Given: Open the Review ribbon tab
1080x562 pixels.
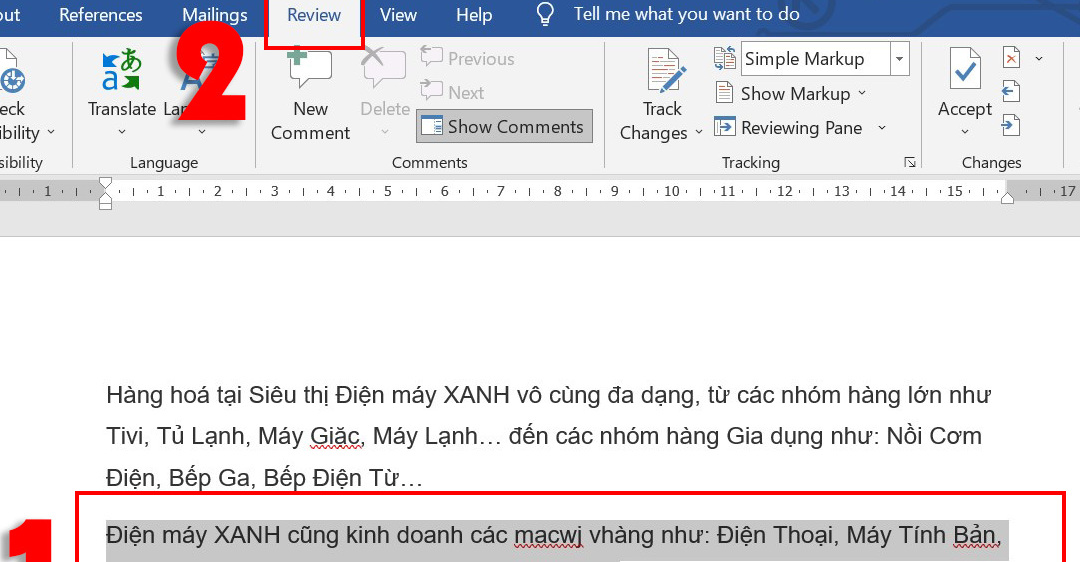Looking at the screenshot, I should (314, 15).
